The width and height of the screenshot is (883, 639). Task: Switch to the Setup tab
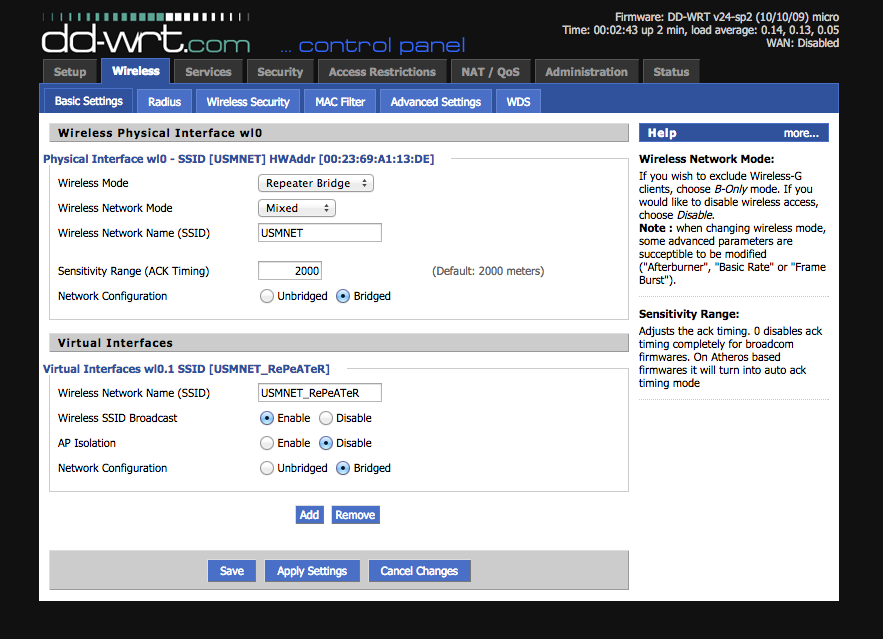pos(70,72)
